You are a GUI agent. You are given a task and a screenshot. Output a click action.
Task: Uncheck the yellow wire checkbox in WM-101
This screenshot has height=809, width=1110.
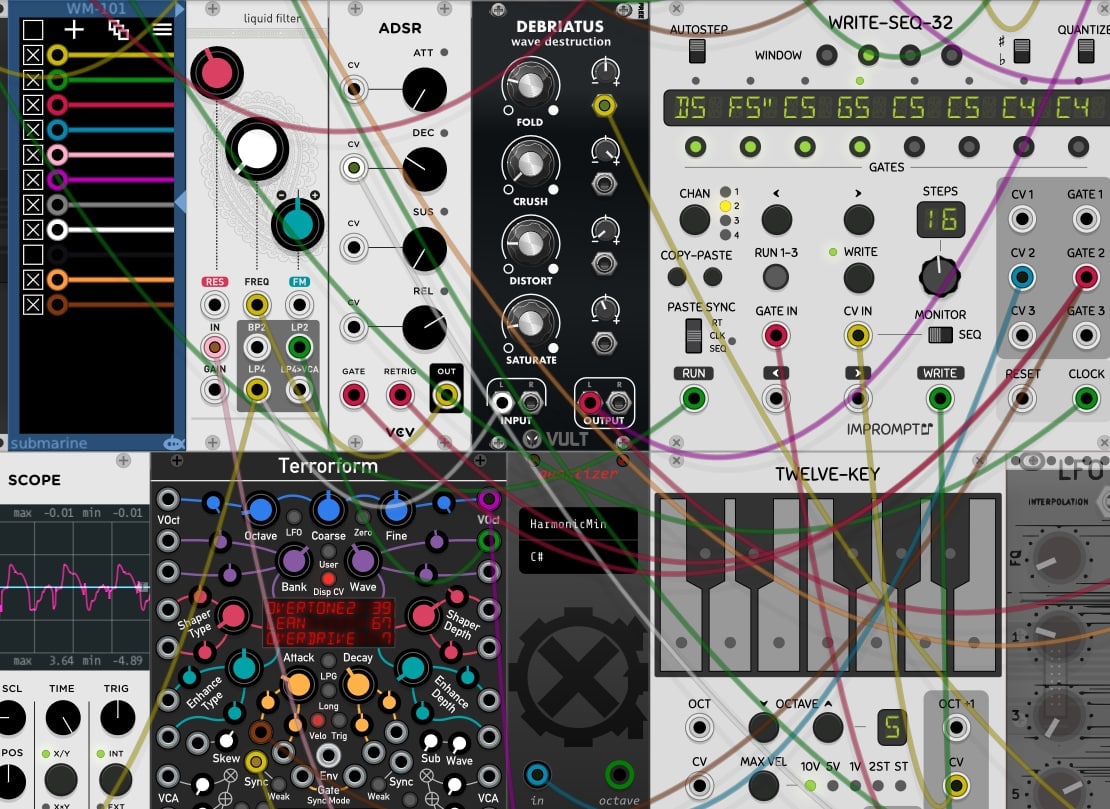click(x=33, y=55)
